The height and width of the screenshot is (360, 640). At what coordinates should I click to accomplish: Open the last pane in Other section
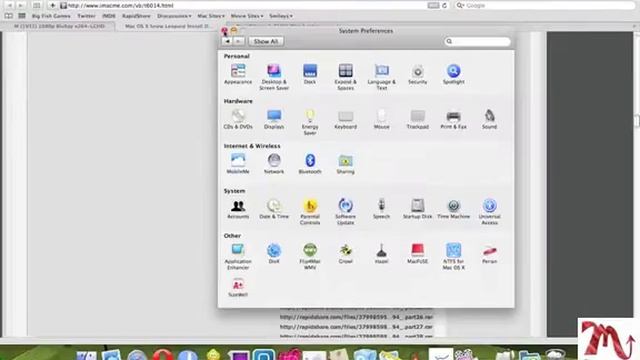[x=238, y=287]
